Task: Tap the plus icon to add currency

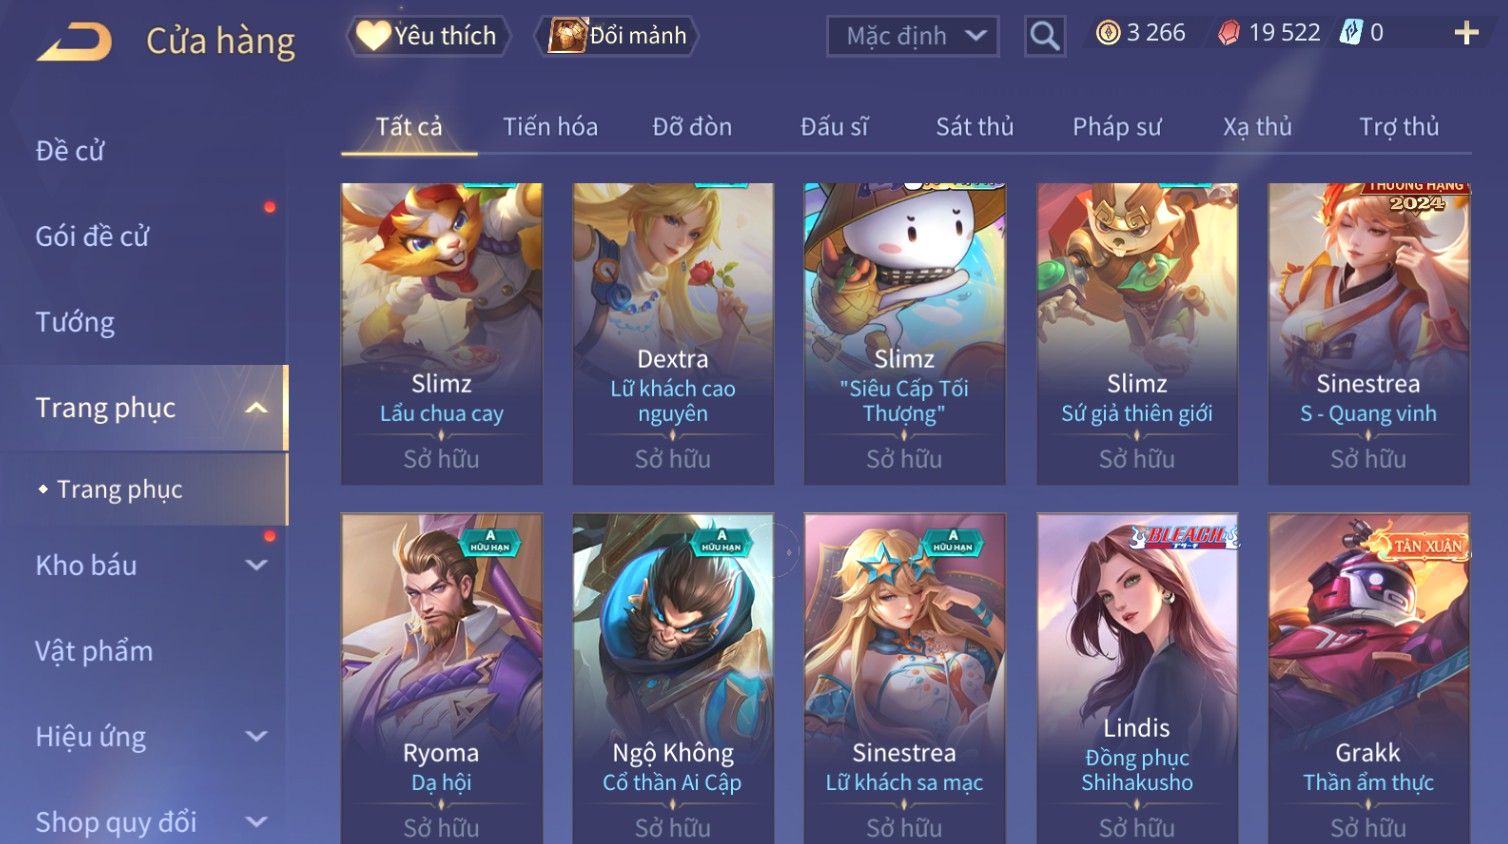Action: click(1466, 34)
